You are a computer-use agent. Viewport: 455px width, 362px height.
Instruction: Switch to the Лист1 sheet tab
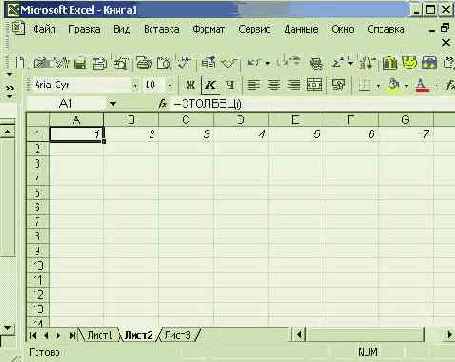(x=99, y=335)
